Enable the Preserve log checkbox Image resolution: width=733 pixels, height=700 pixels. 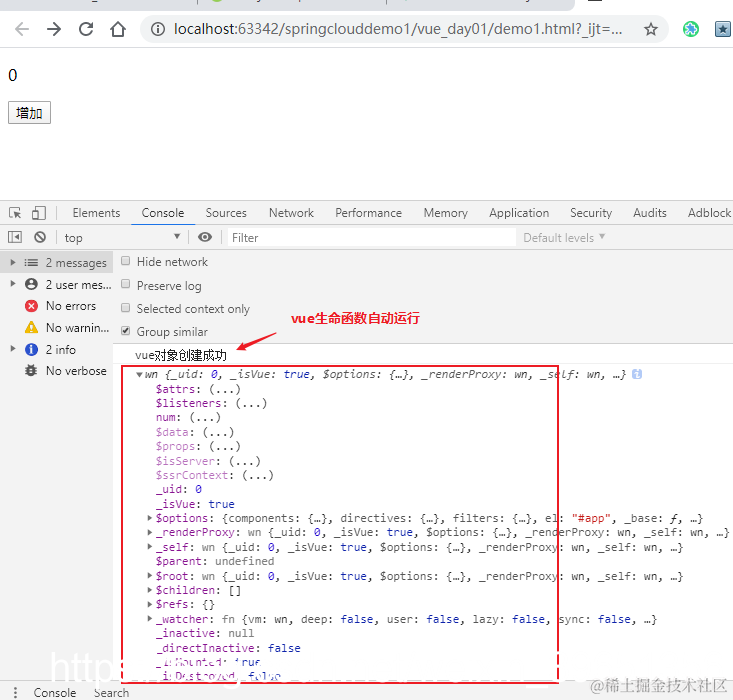[125, 284]
